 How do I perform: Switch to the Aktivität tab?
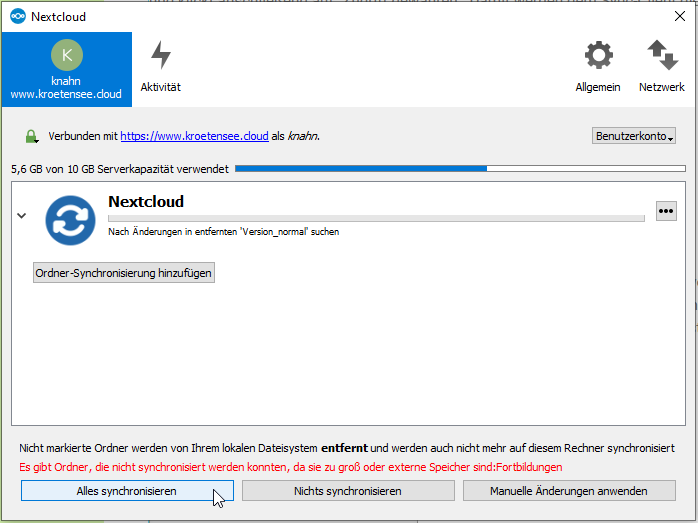(161, 69)
